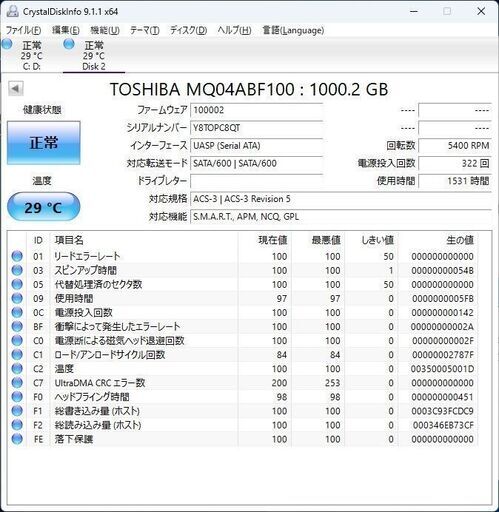Image resolution: width=499 pixels, height=512 pixels.
Task: Click the 正常 health status button
Action: [44, 143]
